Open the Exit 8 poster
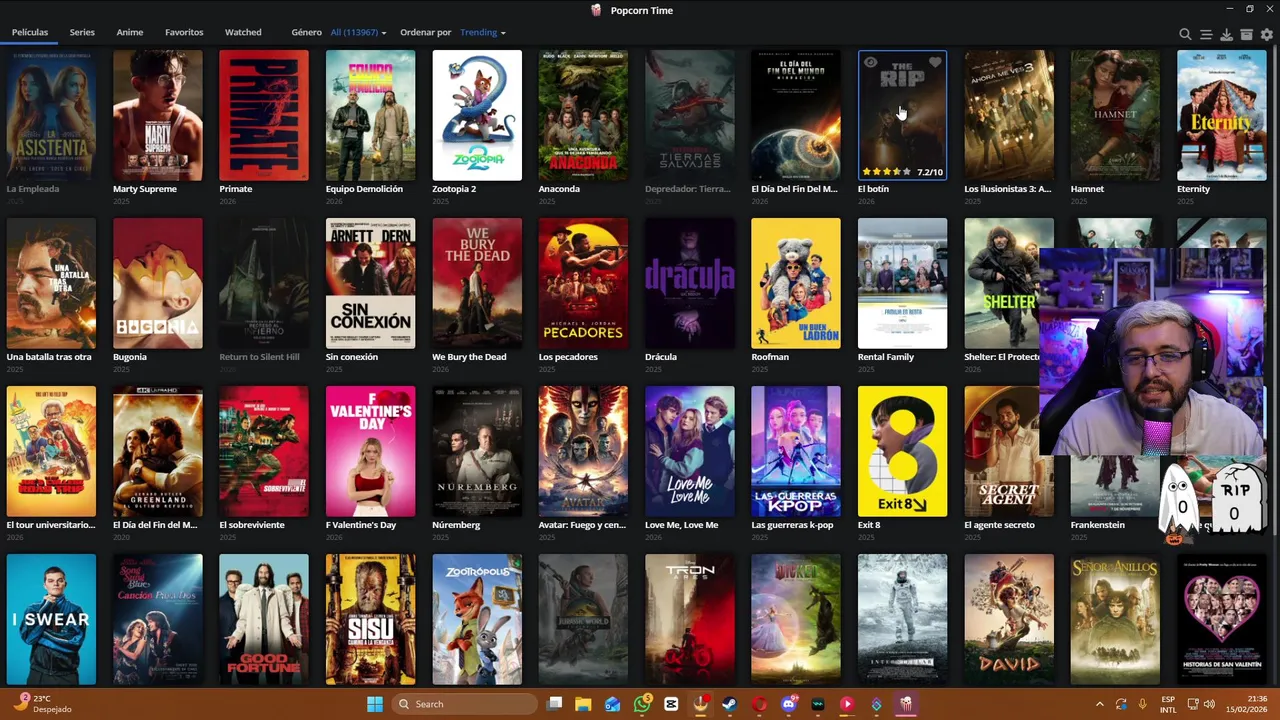 (x=902, y=451)
